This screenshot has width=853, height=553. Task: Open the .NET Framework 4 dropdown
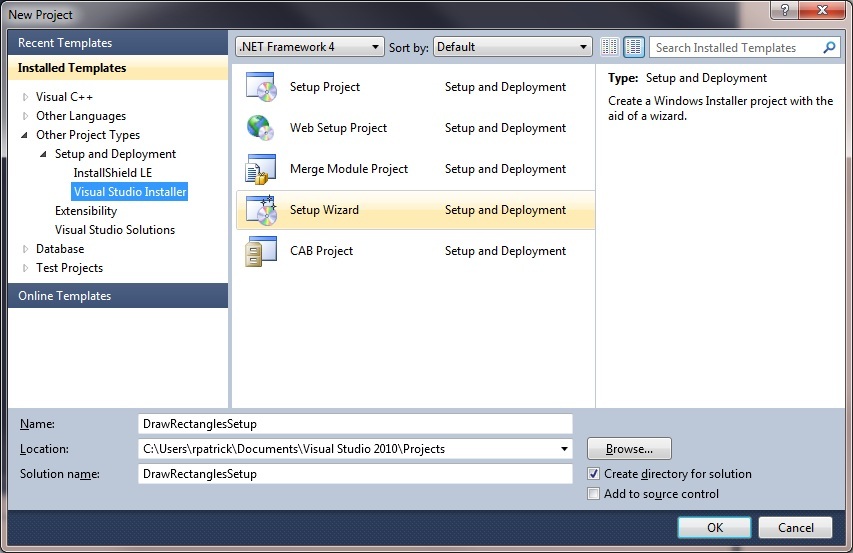pyautogui.click(x=309, y=47)
